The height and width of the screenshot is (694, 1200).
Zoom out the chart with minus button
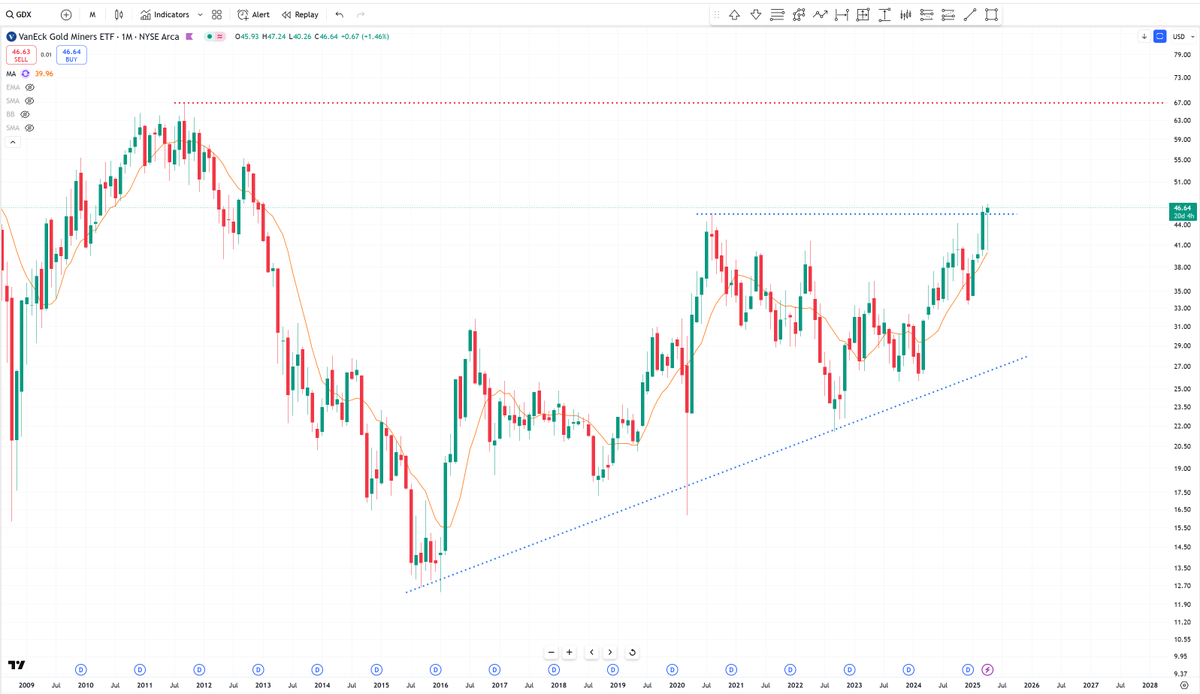[x=551, y=652]
